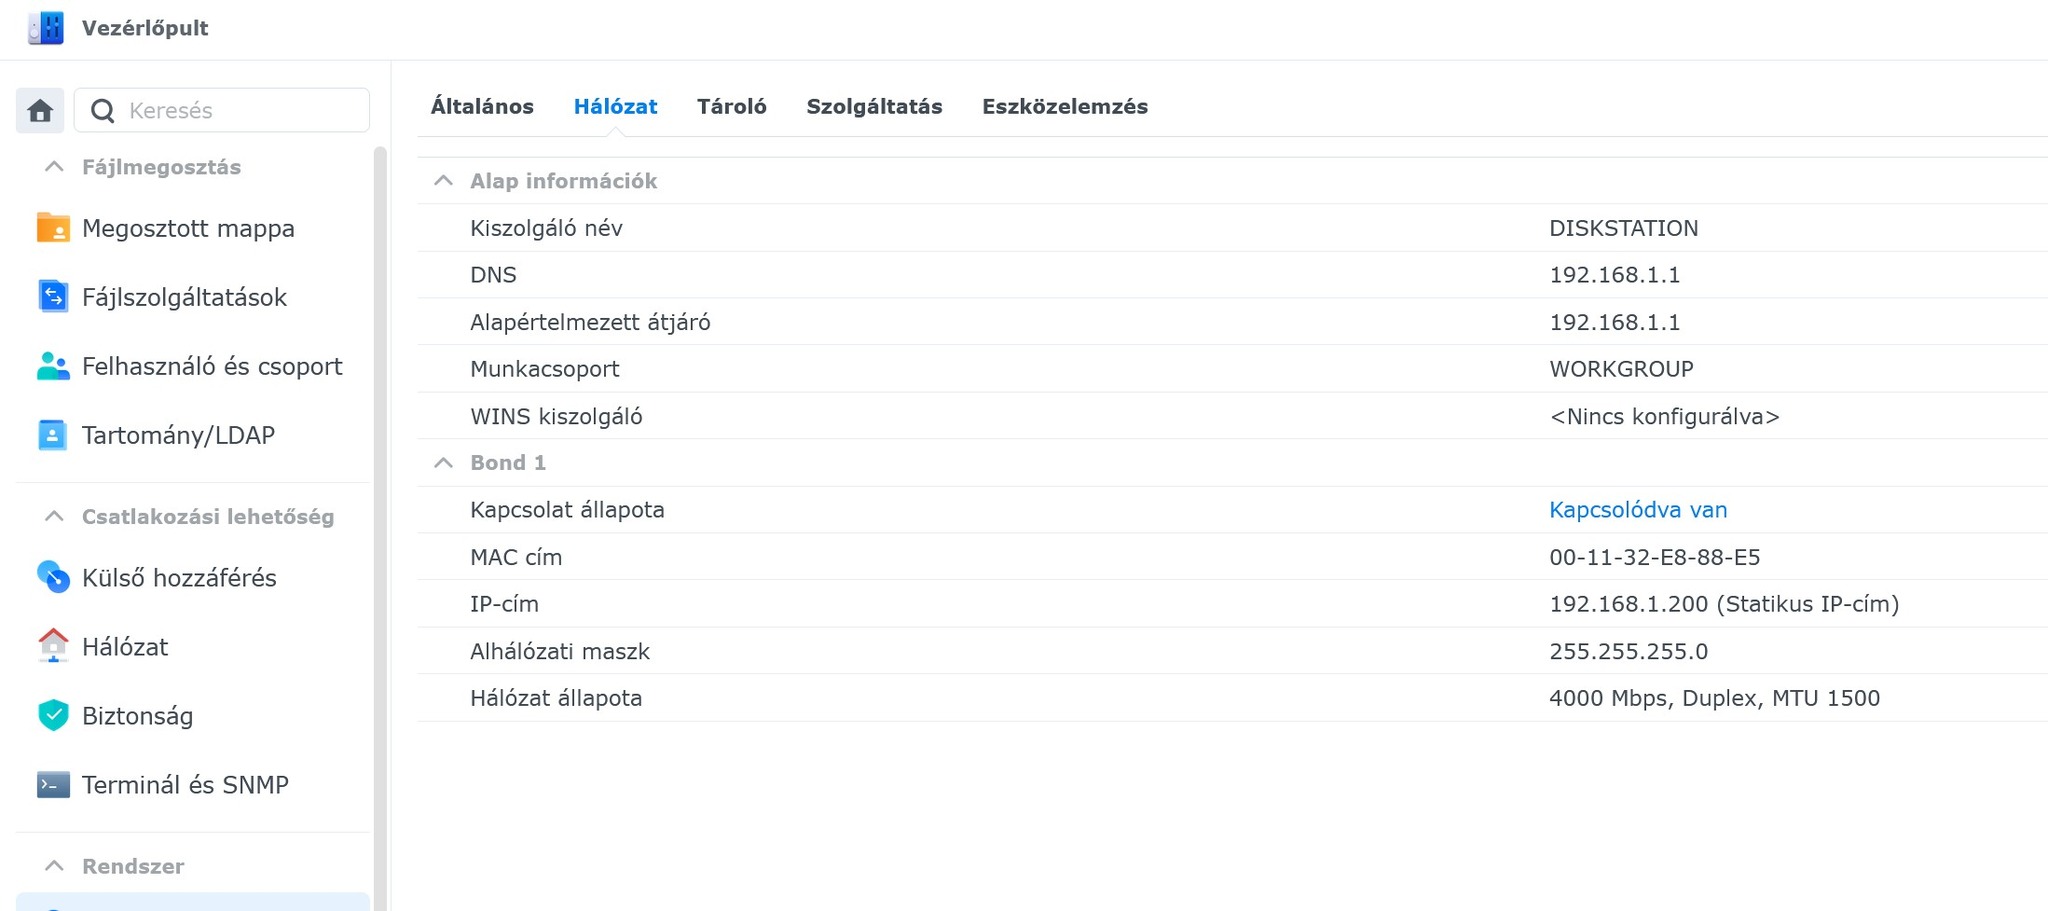Click the Kiszolgáló név label
Image resolution: width=2048 pixels, height=911 pixels.
(546, 228)
